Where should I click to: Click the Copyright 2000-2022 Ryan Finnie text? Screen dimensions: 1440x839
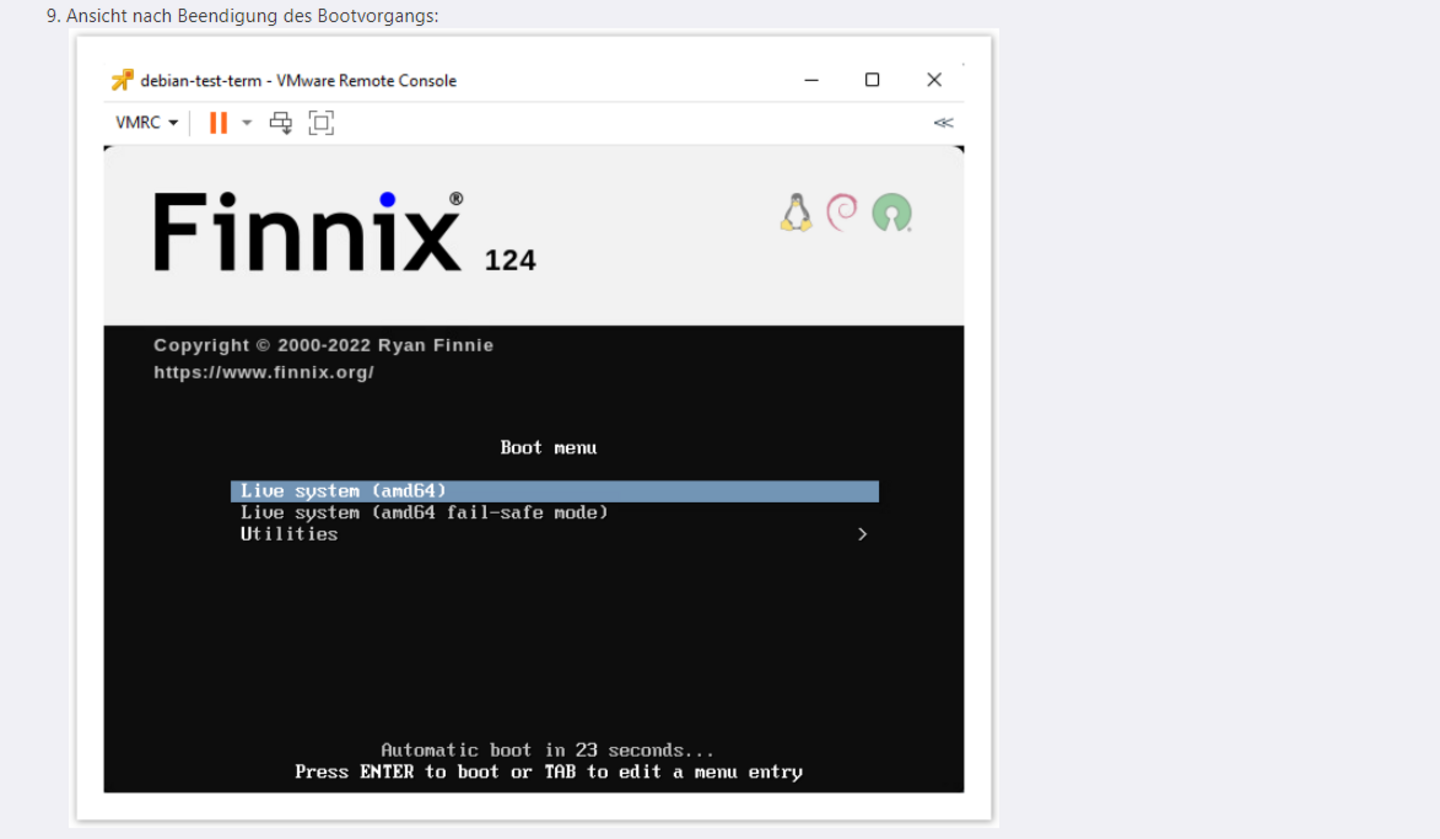323,345
